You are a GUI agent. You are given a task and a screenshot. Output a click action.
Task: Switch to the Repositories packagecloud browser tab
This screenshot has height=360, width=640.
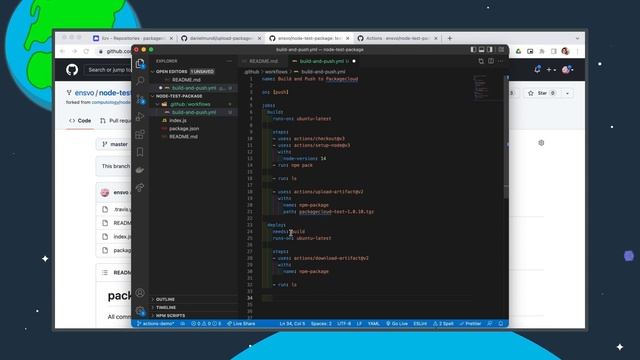point(133,38)
